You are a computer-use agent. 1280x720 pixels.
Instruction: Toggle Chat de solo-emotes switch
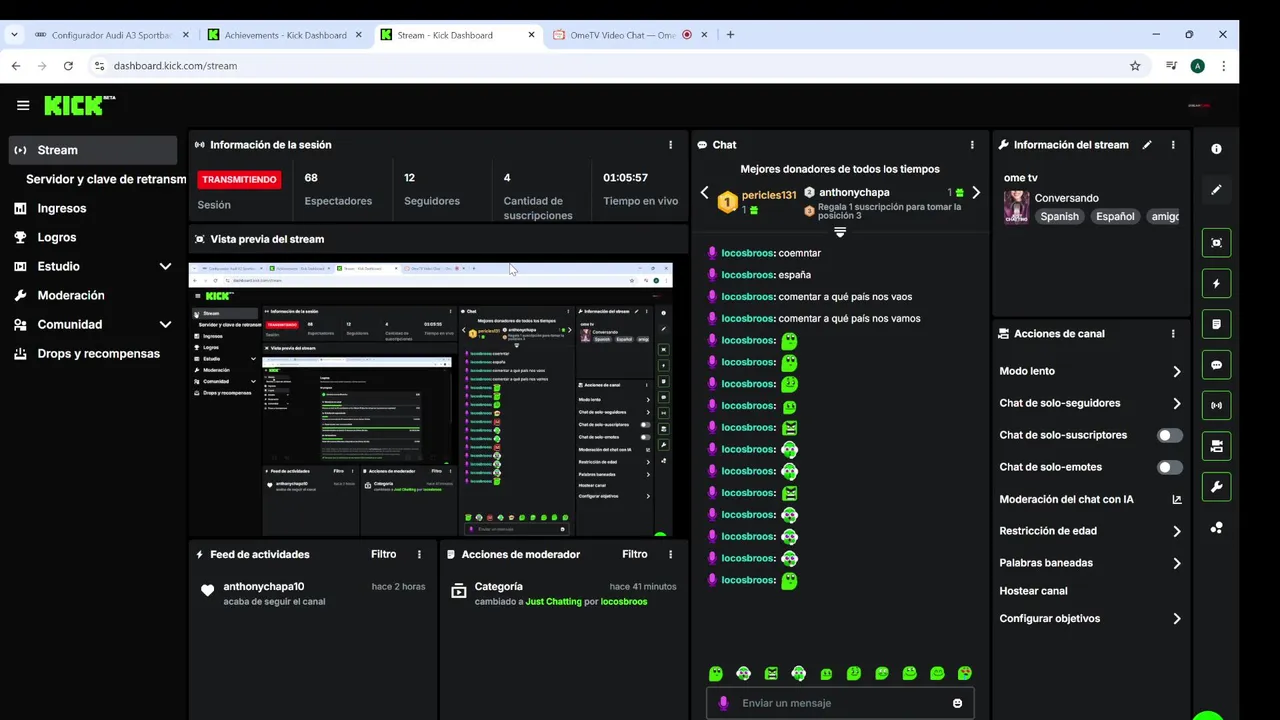[1170, 467]
